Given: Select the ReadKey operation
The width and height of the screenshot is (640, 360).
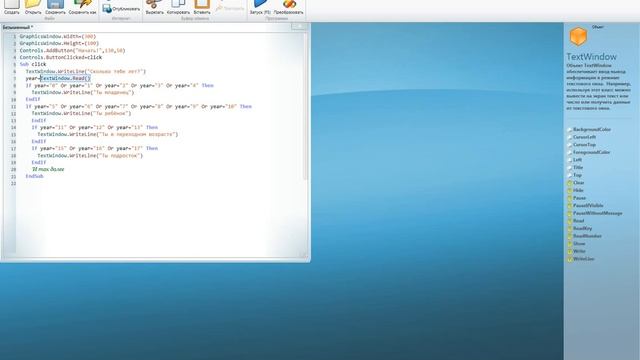Looking at the screenshot, I should click(582, 229).
